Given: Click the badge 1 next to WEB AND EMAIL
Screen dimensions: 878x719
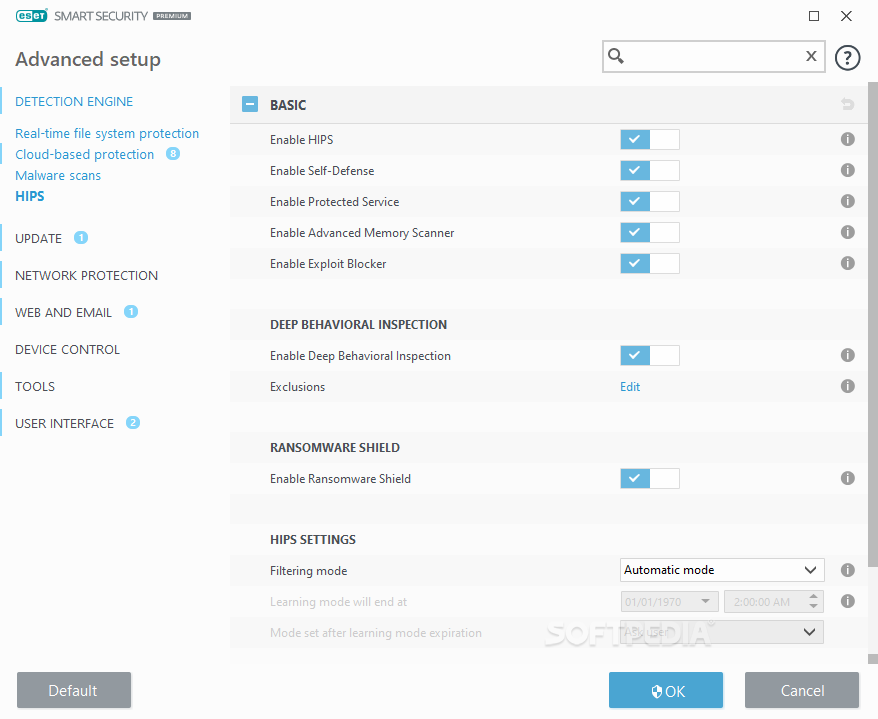Looking at the screenshot, I should 131,311.
